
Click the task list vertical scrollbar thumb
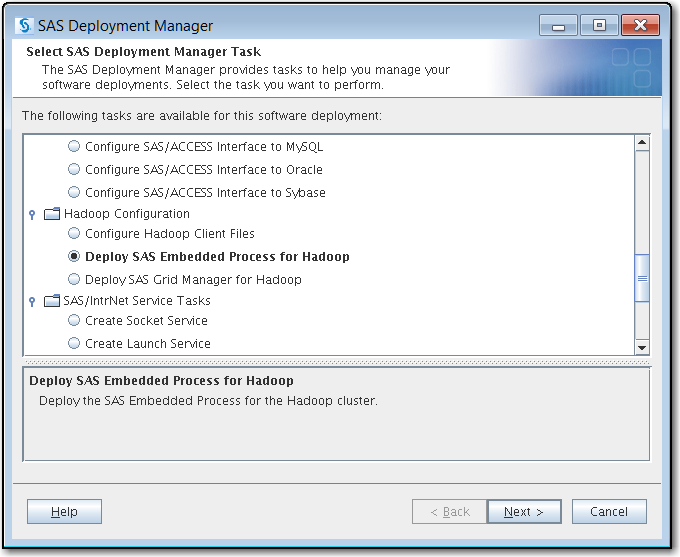[642, 278]
